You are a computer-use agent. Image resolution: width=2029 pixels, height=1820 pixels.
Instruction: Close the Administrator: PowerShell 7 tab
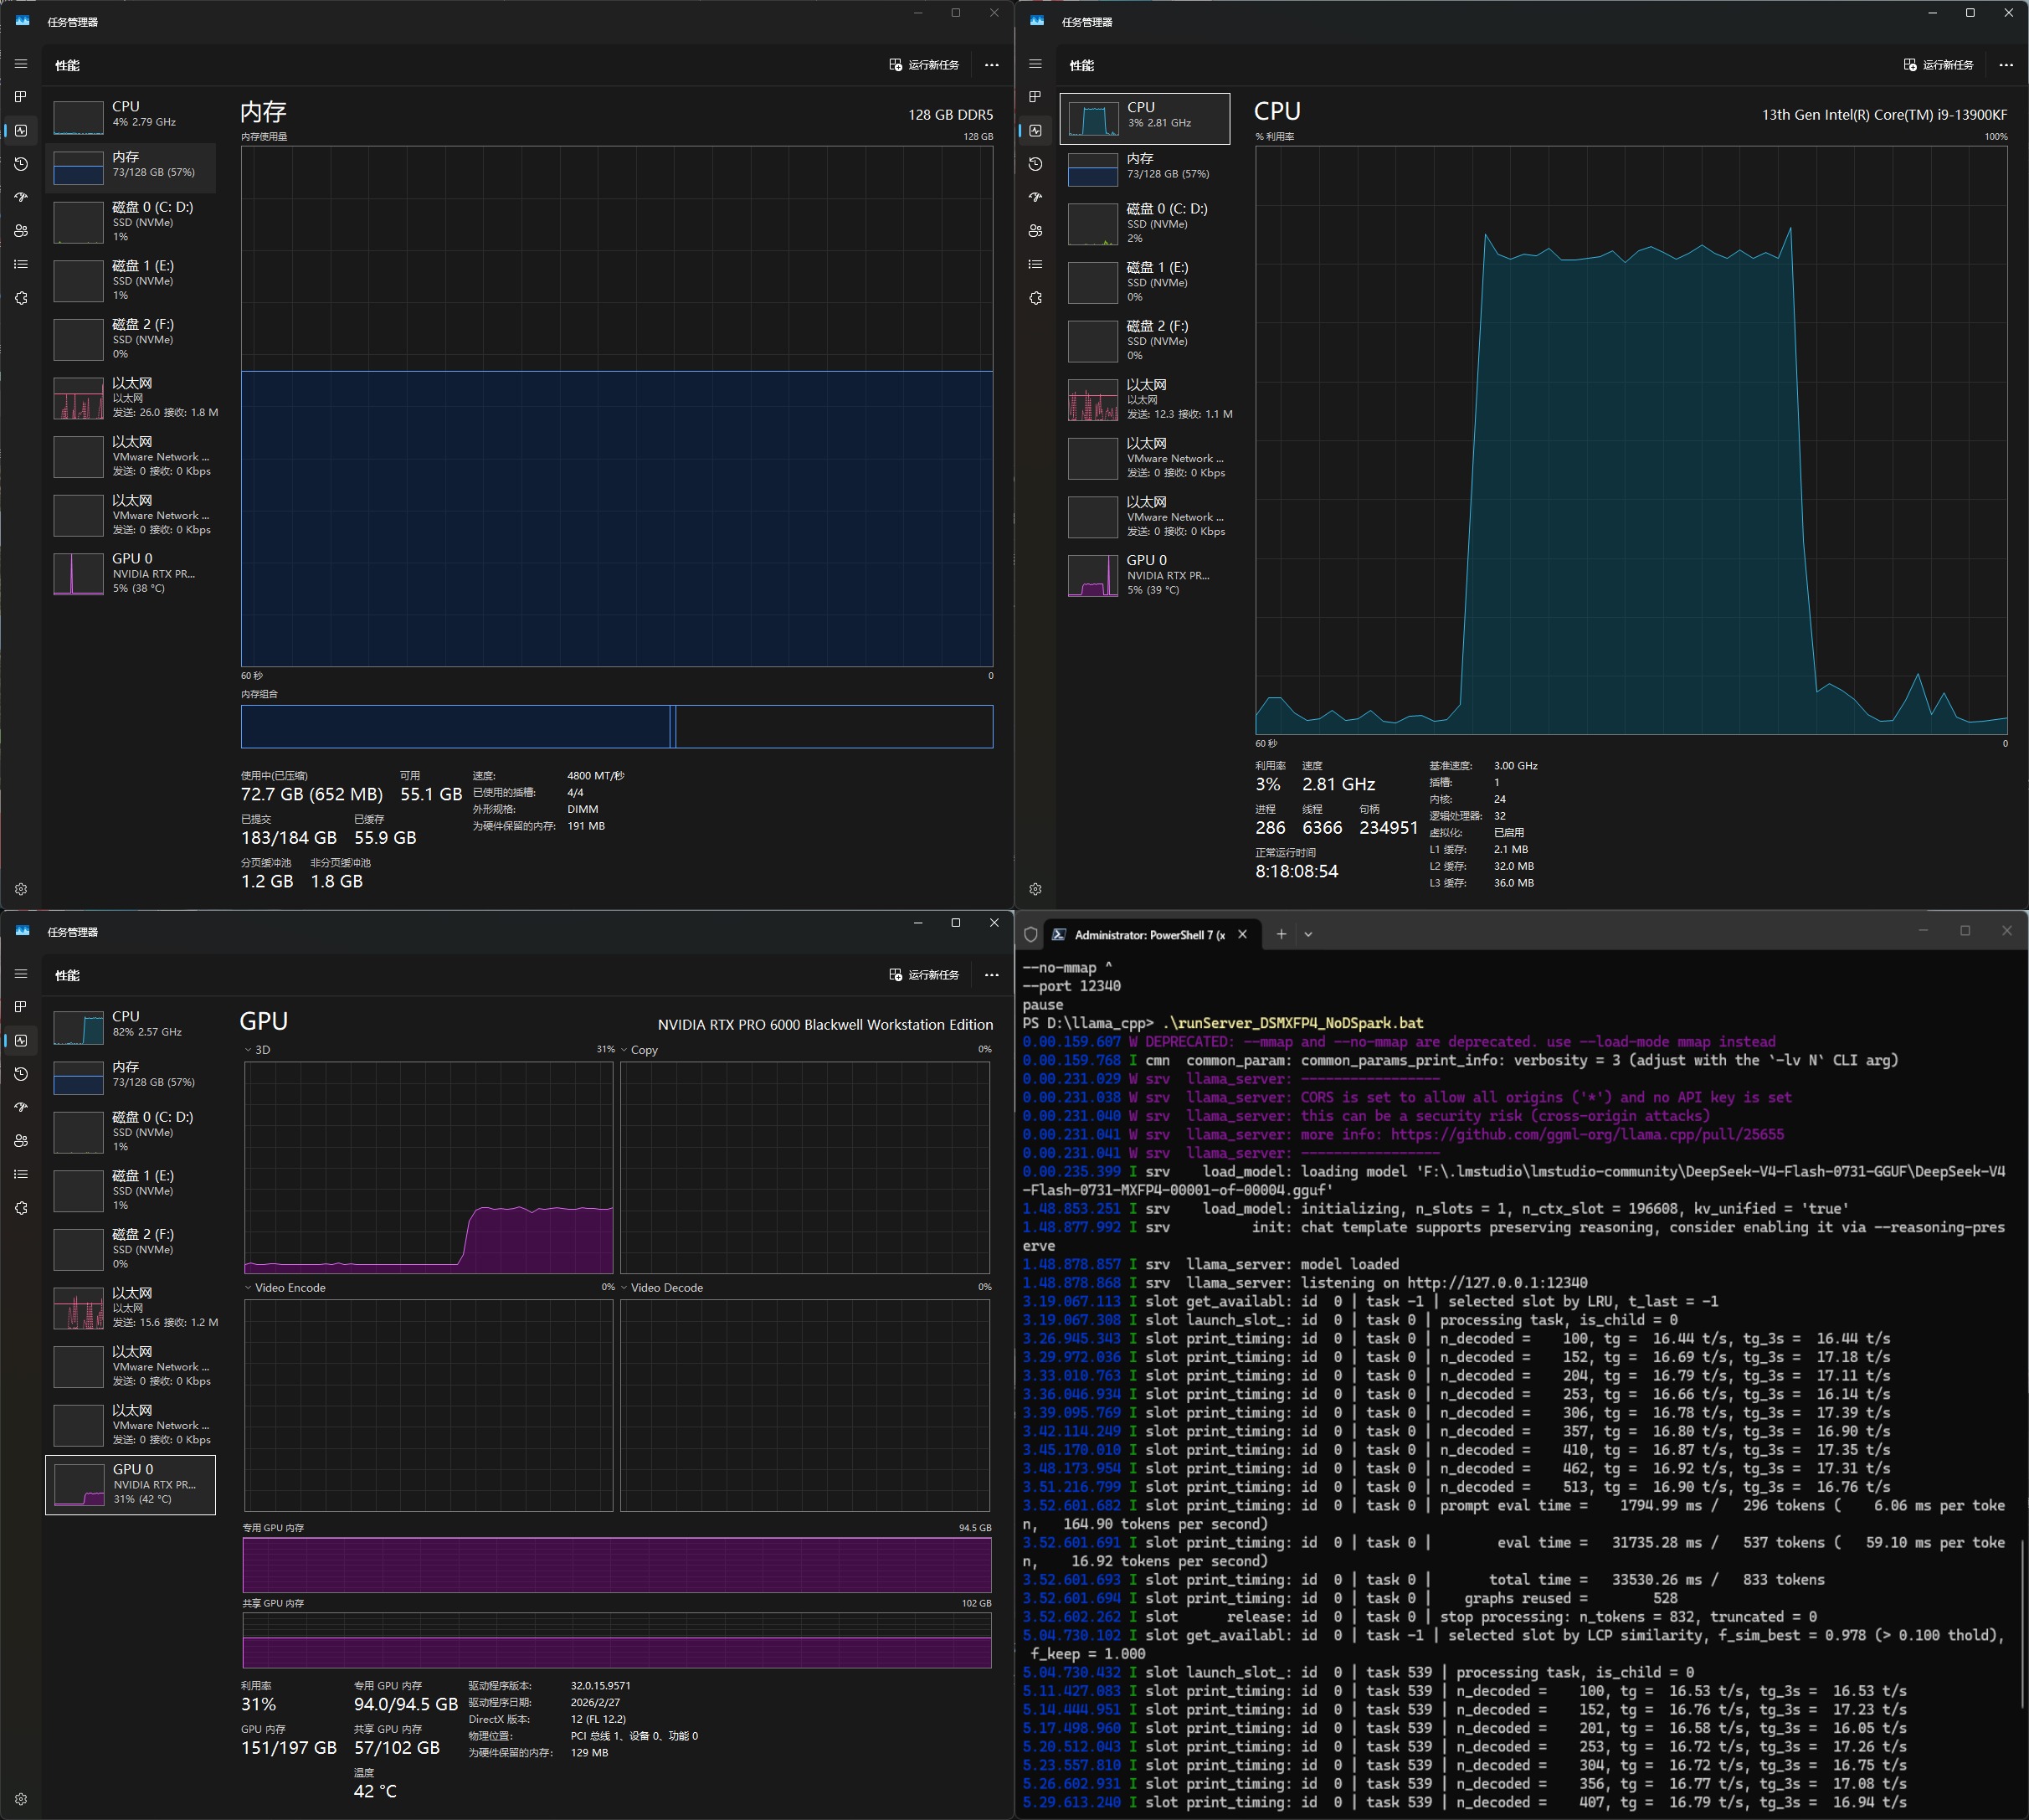point(1242,935)
